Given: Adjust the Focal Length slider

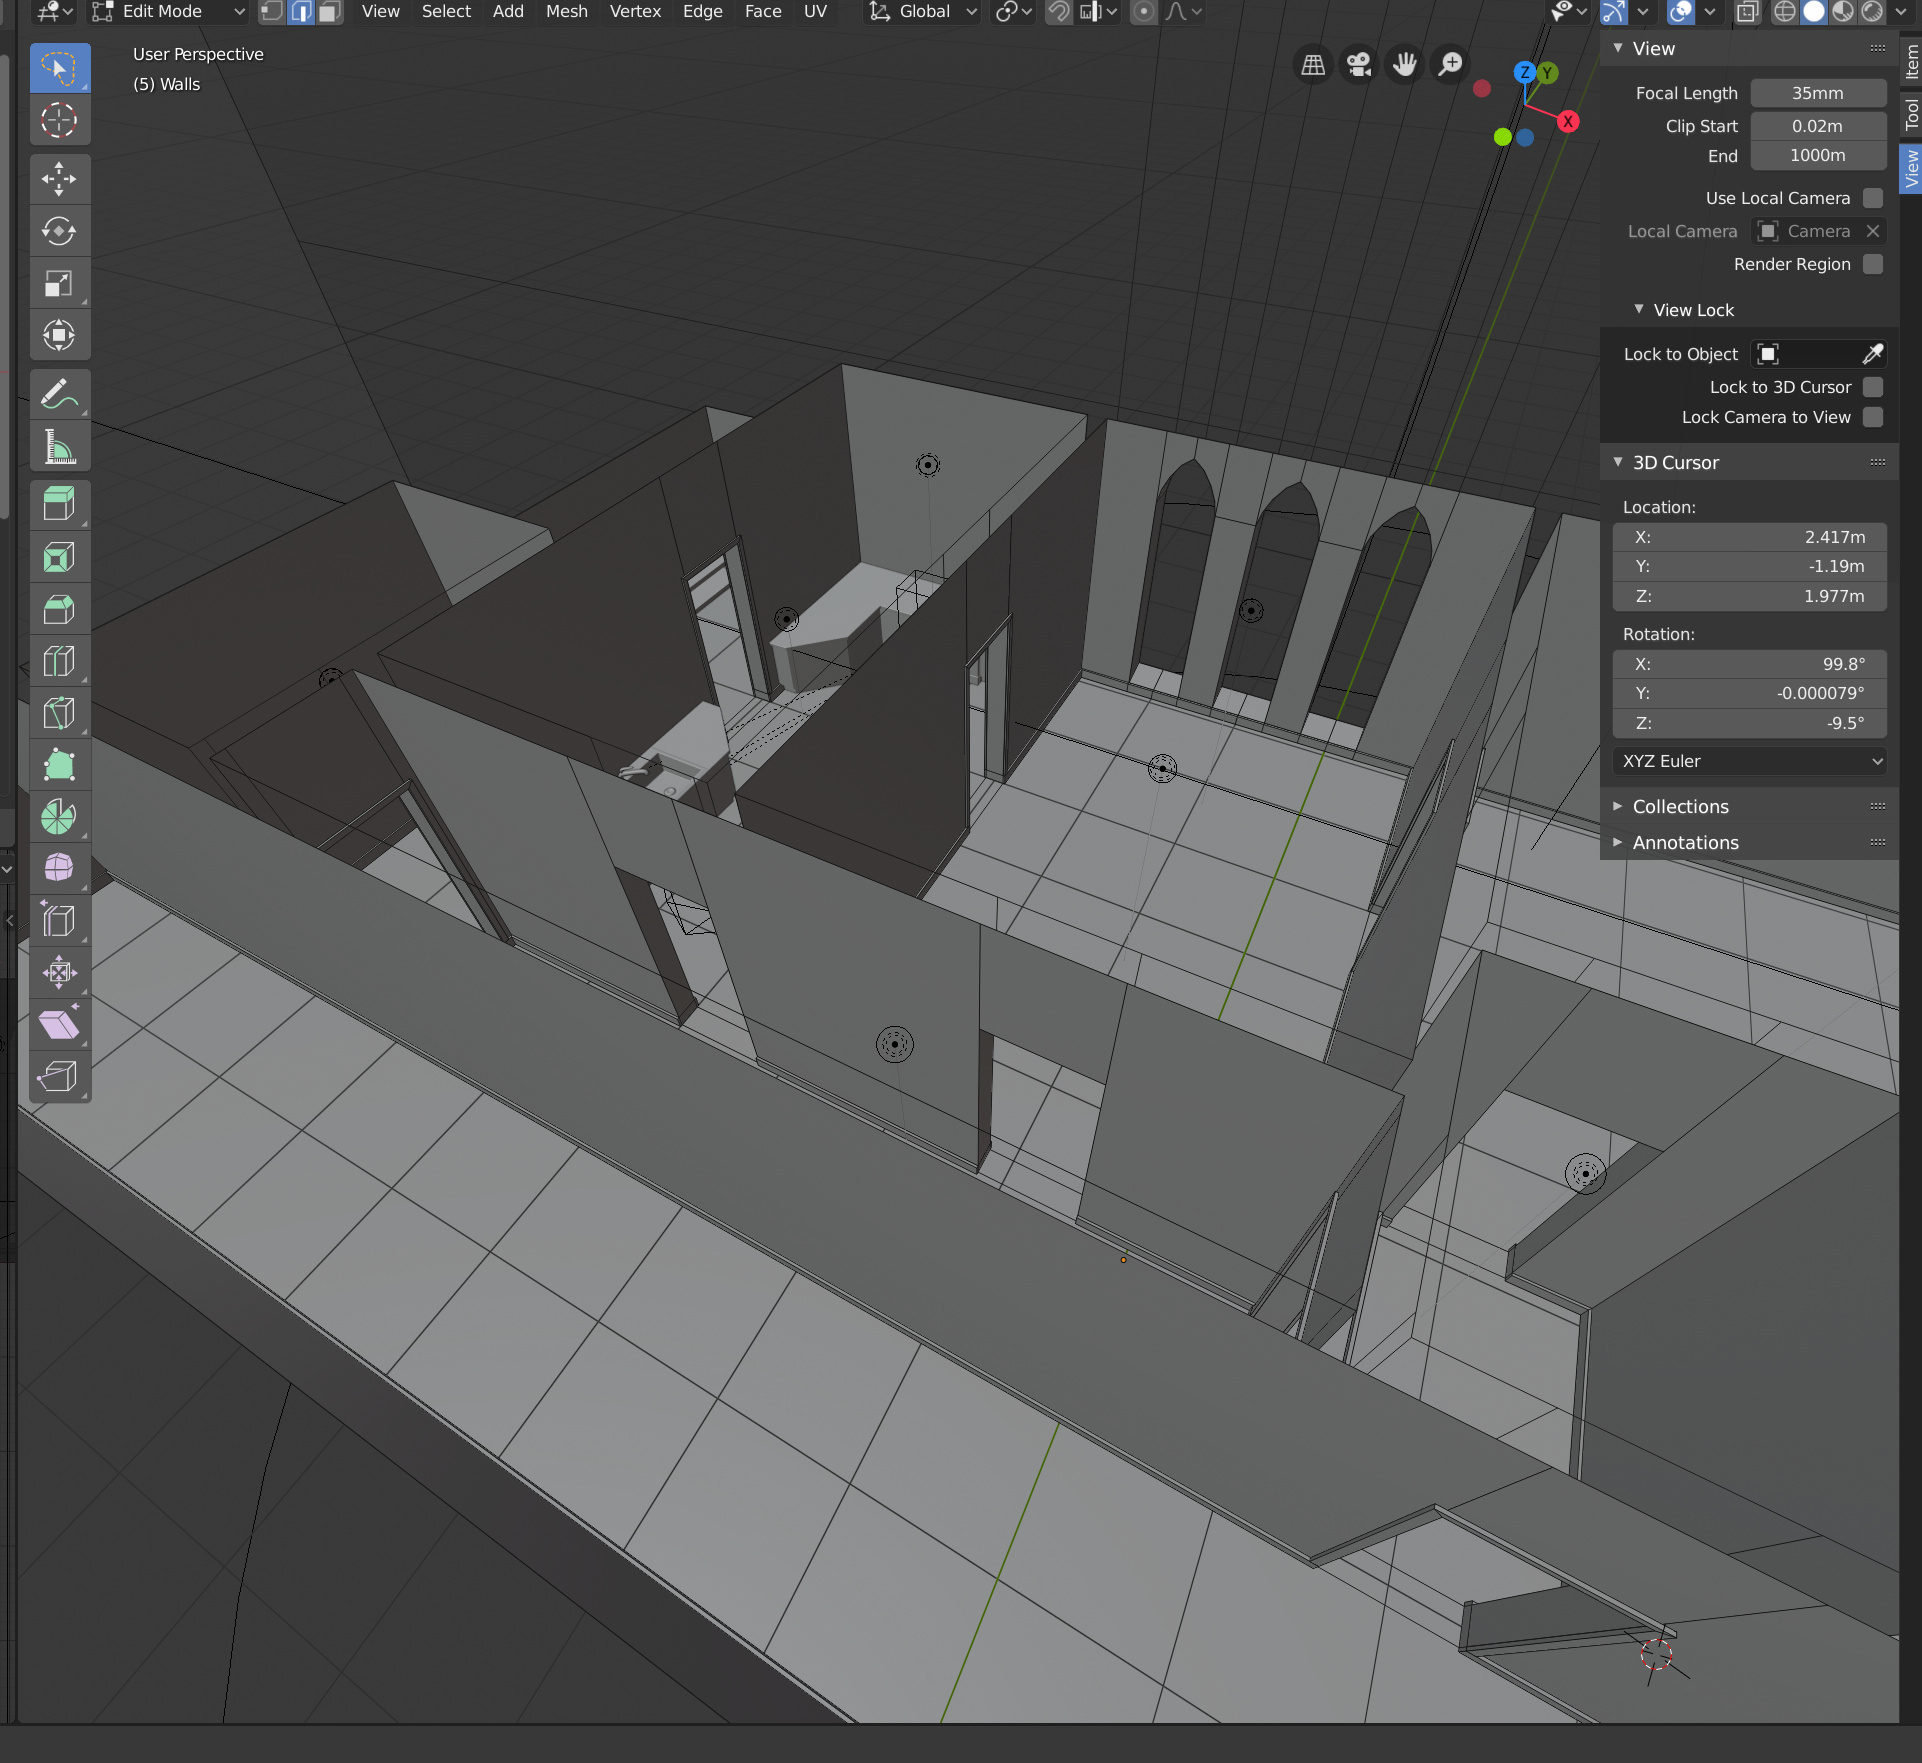Looking at the screenshot, I should [1819, 93].
